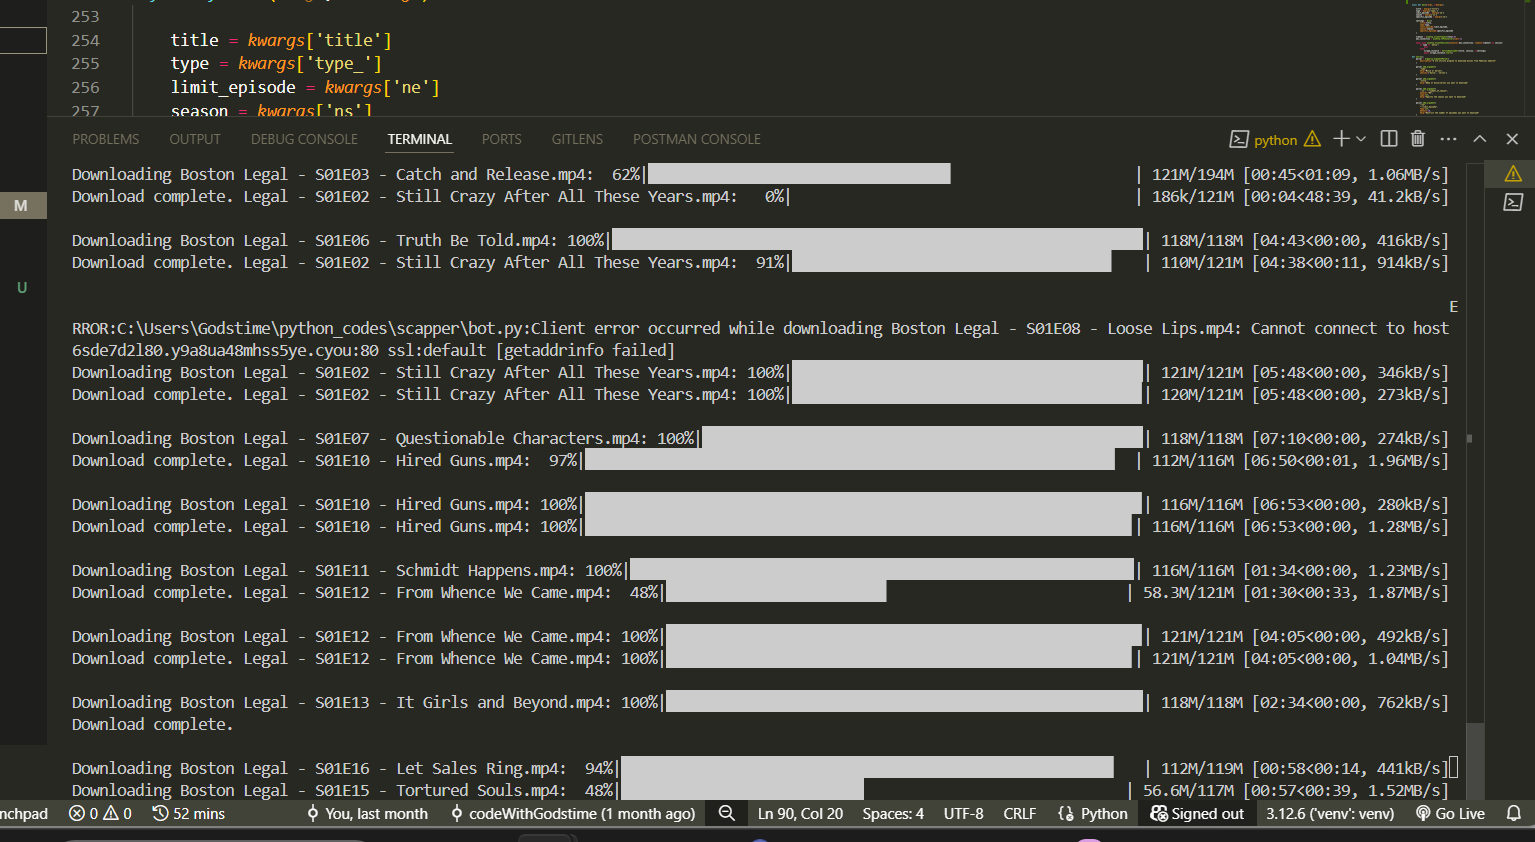This screenshot has width=1535, height=842.
Task: Change end of line sequence CRLF
Action: pyautogui.click(x=1020, y=814)
